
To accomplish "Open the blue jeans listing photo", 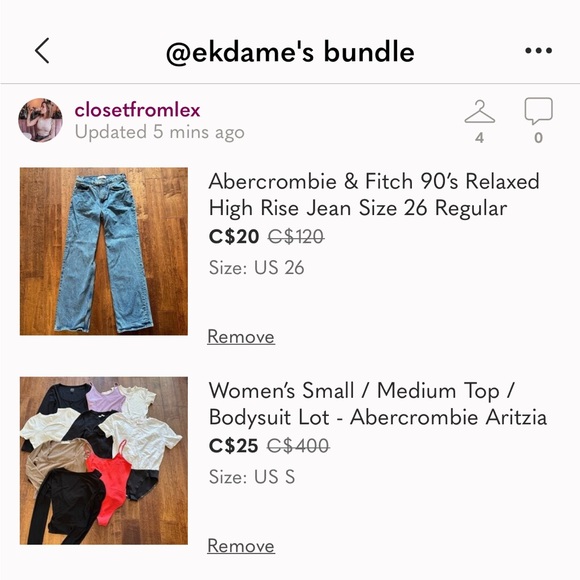I will pyautogui.click(x=104, y=251).
